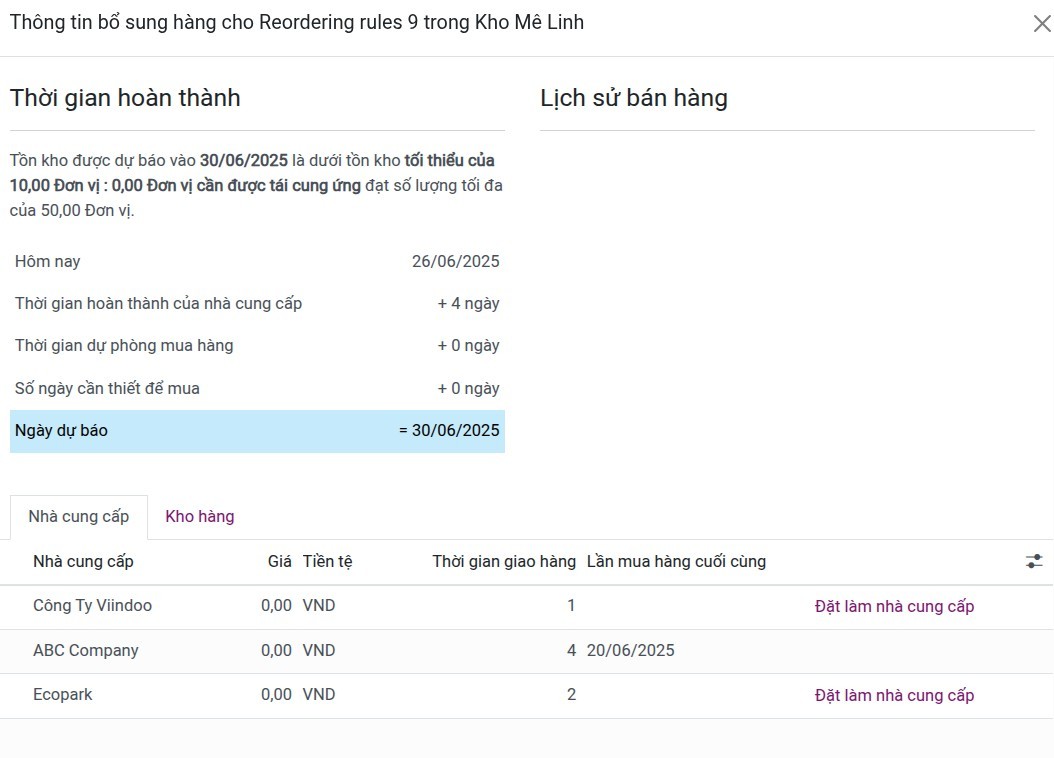The image size is (1054, 758).
Task: Click Đặt làm nhà cung cấp for Công Ty Viindoo
Action: coord(894,606)
